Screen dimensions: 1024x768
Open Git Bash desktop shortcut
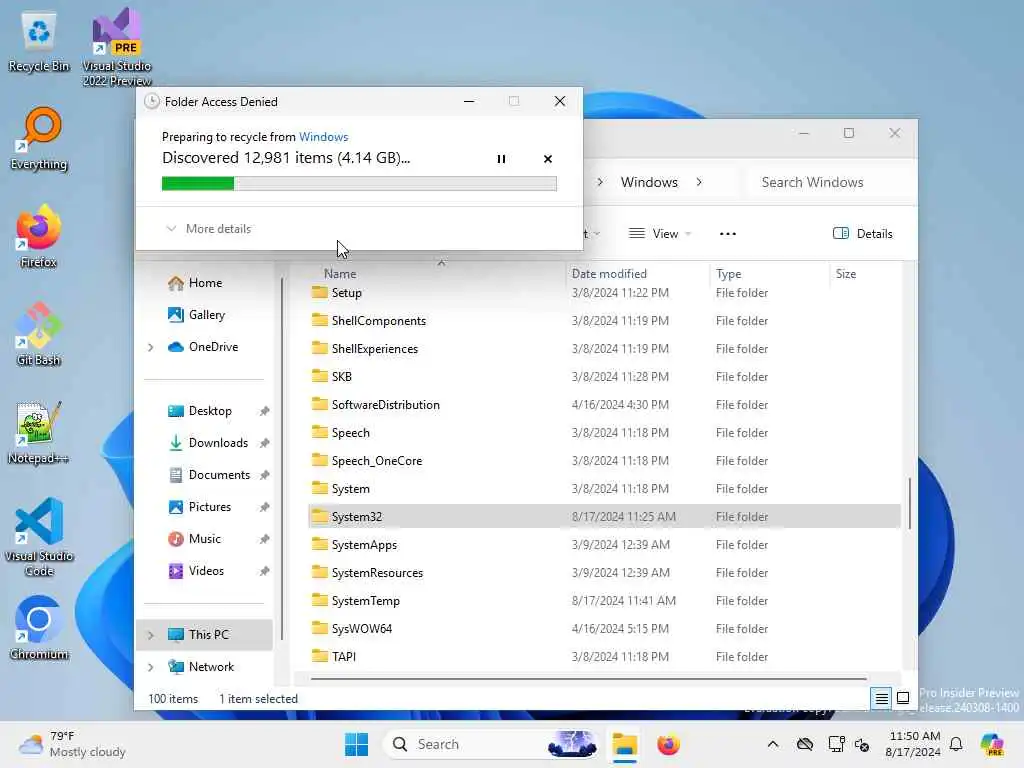point(39,334)
